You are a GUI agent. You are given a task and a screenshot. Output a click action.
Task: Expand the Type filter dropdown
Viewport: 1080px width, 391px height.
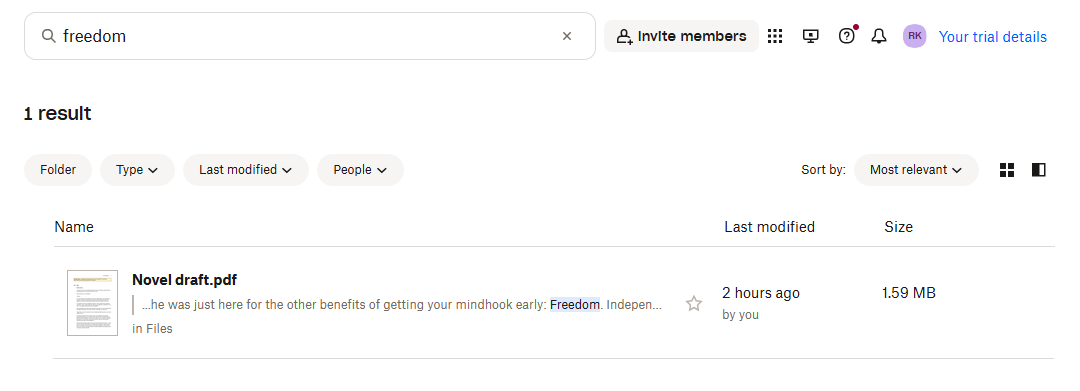click(137, 170)
